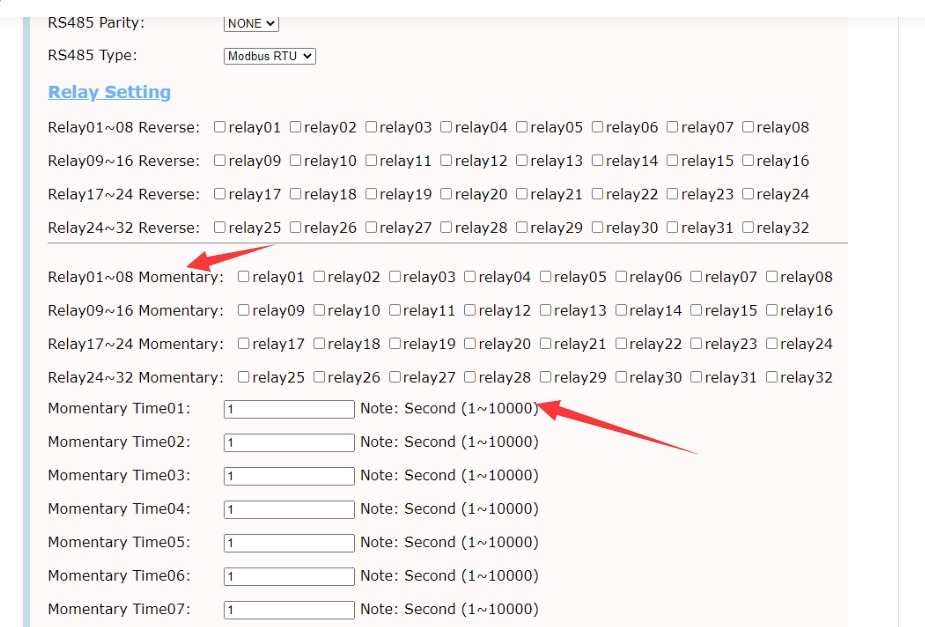Select relay25 in the Reverse row
925x627 pixels.
220,228
